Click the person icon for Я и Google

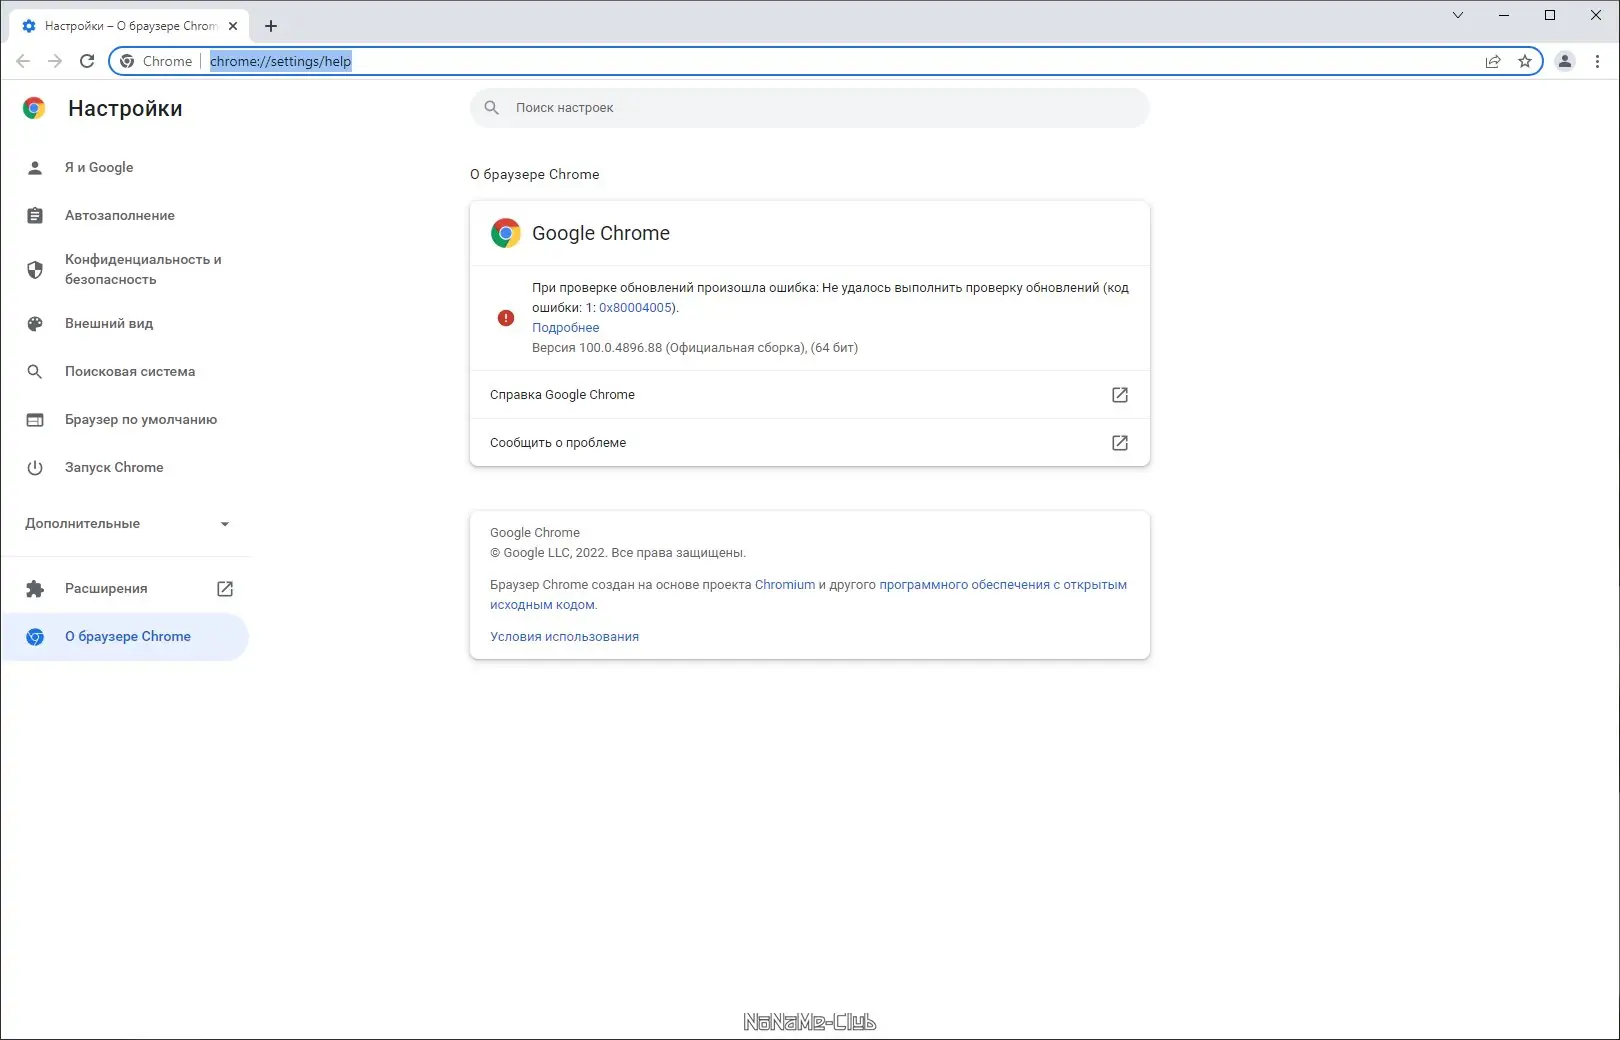click(35, 167)
